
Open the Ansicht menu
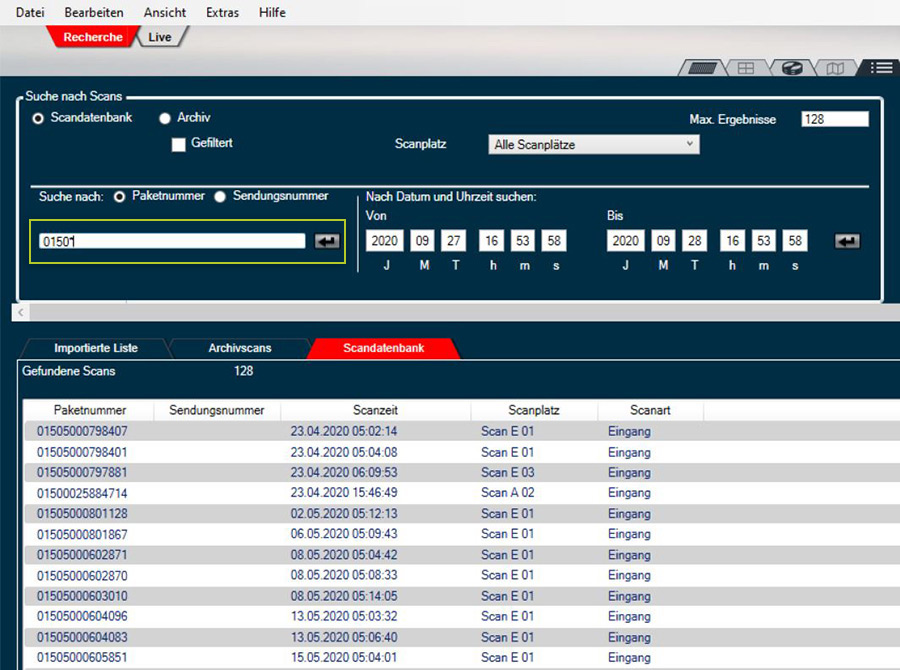(x=165, y=12)
